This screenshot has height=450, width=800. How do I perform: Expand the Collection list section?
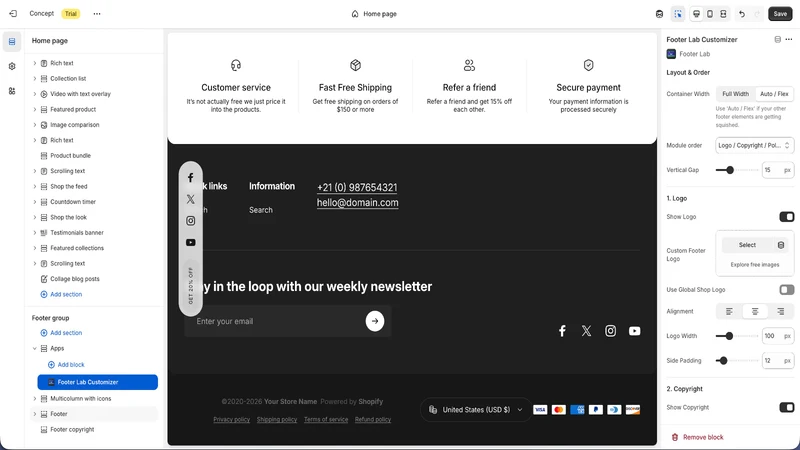point(35,79)
